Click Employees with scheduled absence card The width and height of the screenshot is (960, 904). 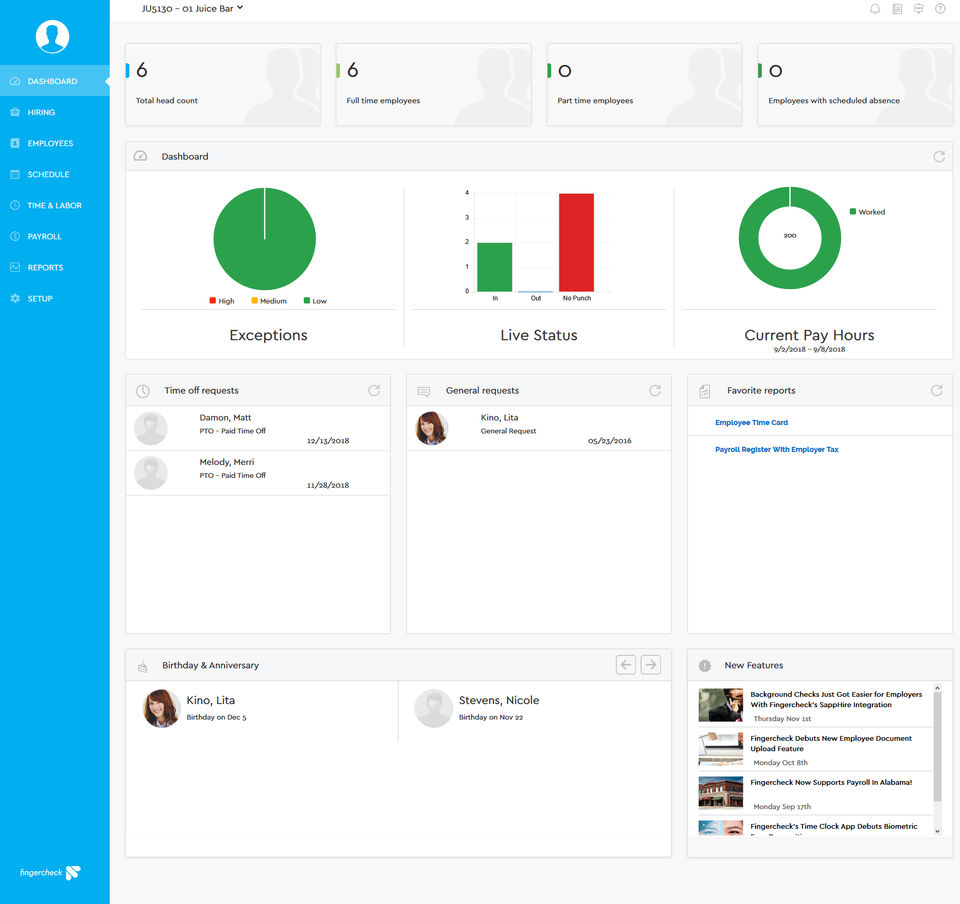(855, 84)
